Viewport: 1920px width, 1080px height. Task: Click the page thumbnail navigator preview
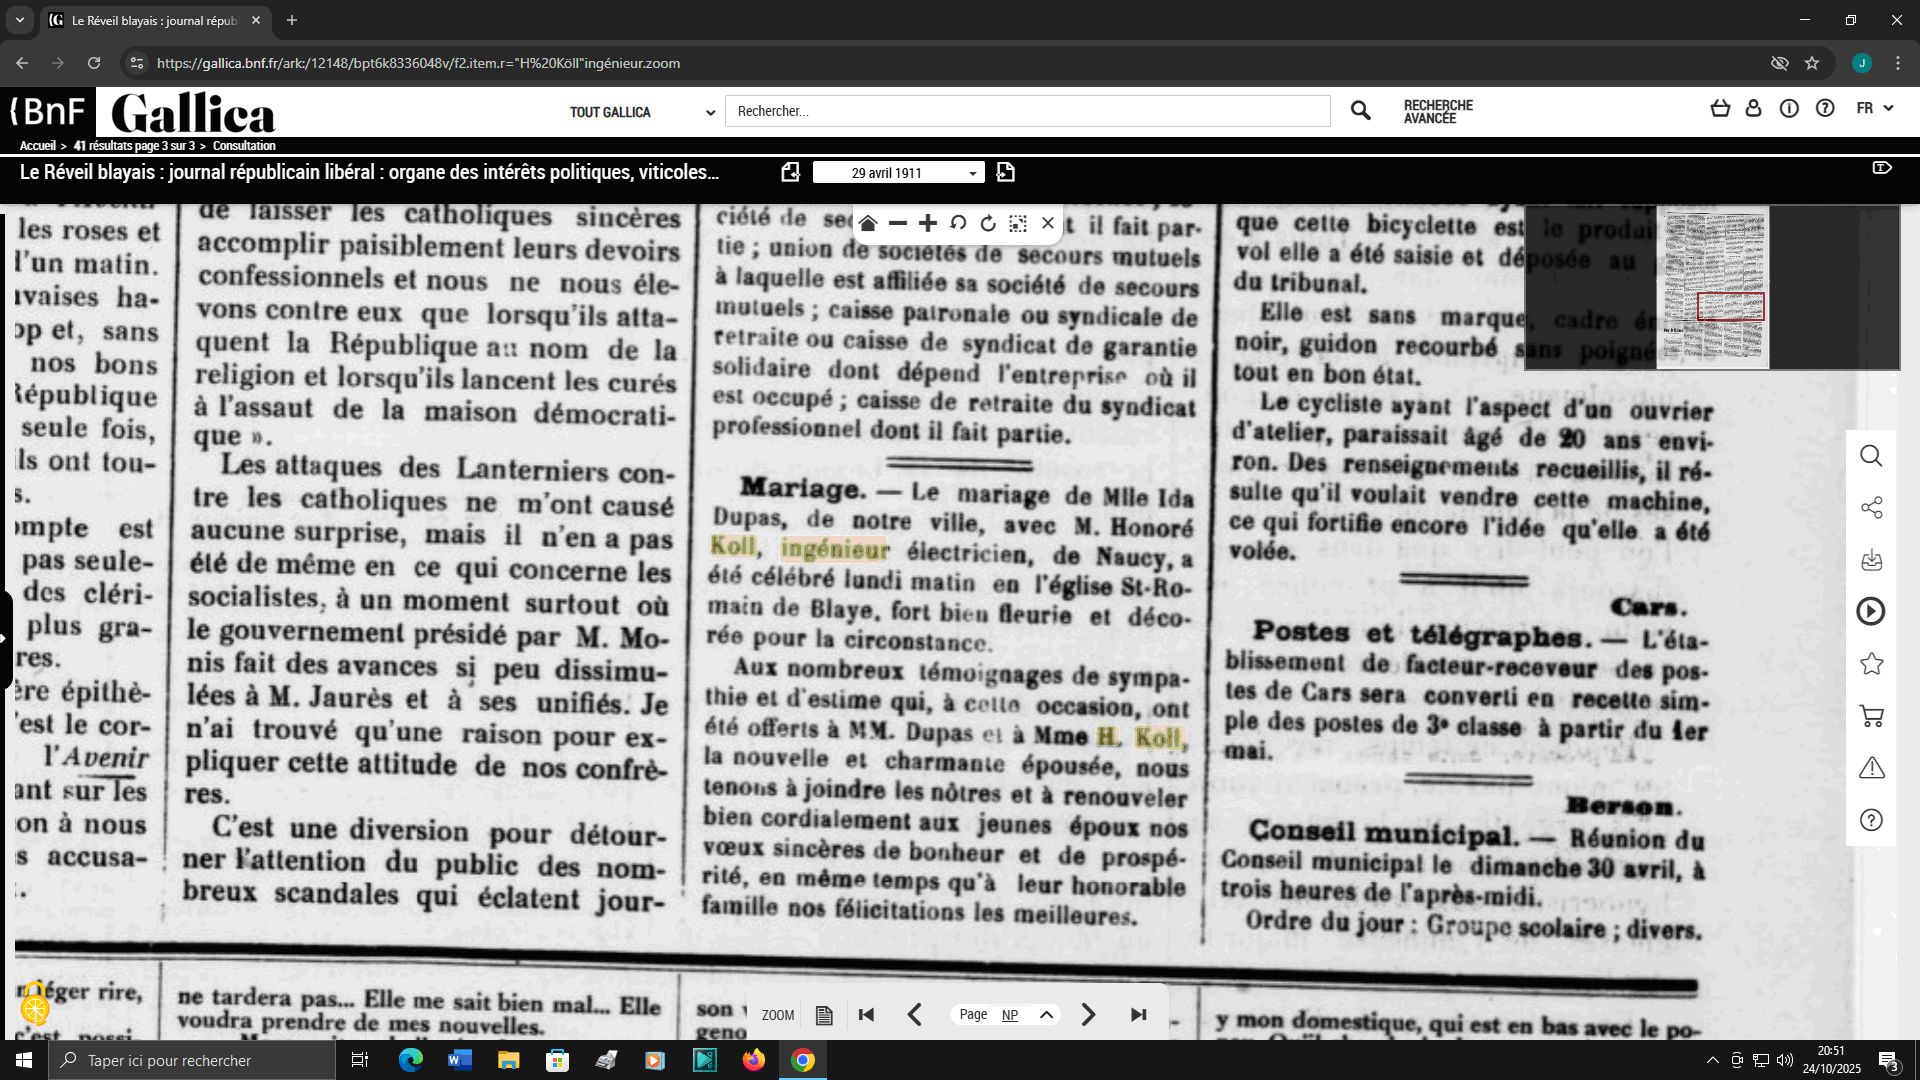1712,288
